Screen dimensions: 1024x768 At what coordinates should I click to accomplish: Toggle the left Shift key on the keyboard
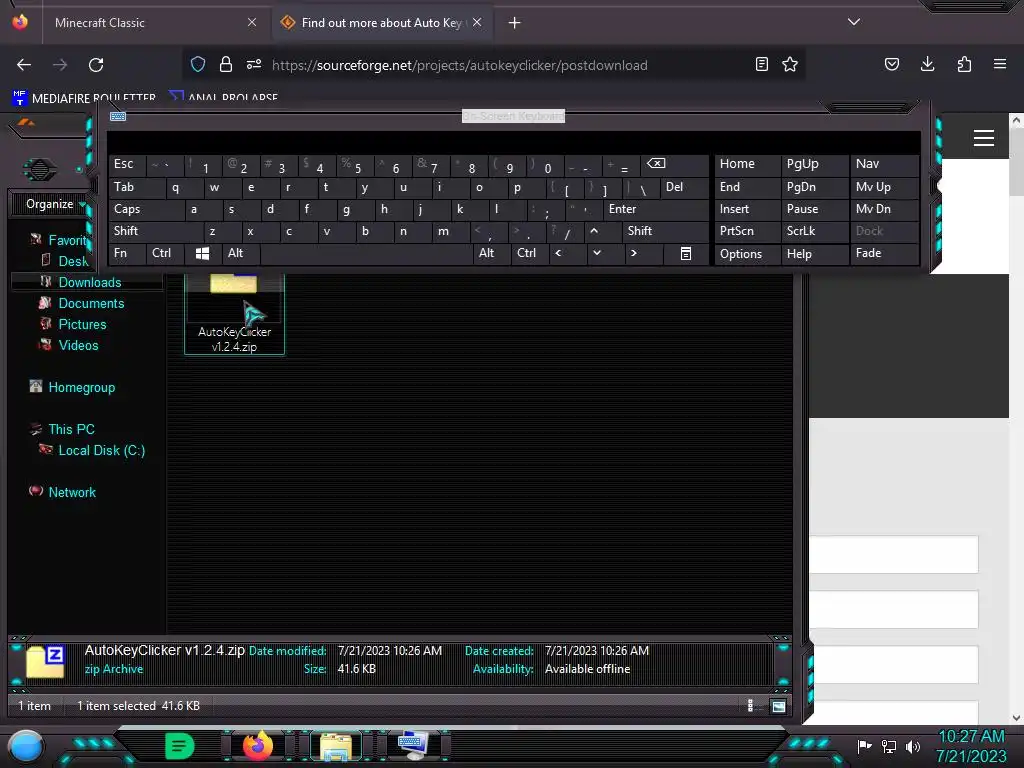point(155,231)
